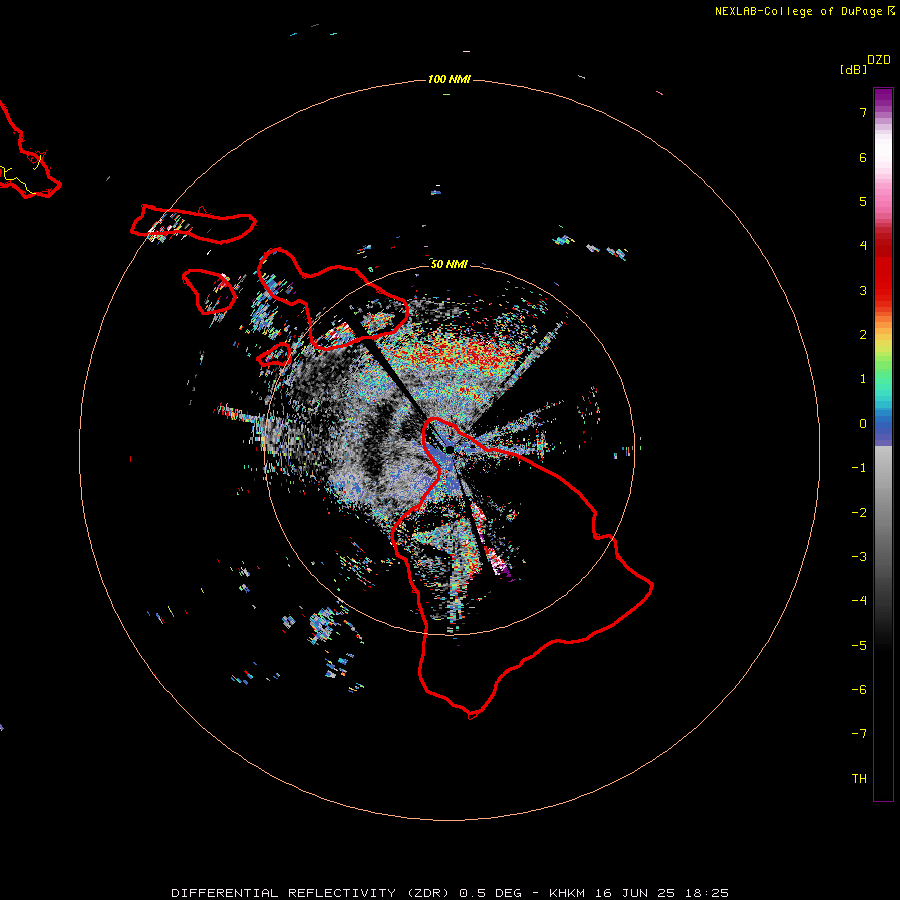Click the 50 NMI range ring label
The image size is (900, 900).
[x=449, y=264]
